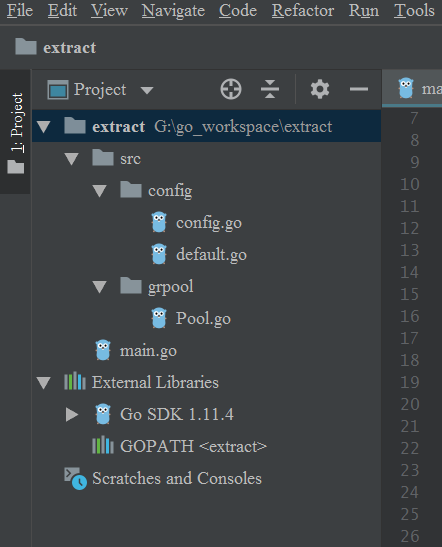The height and width of the screenshot is (547, 442).
Task: Click the config.go gopher icon
Action: click(x=159, y=222)
